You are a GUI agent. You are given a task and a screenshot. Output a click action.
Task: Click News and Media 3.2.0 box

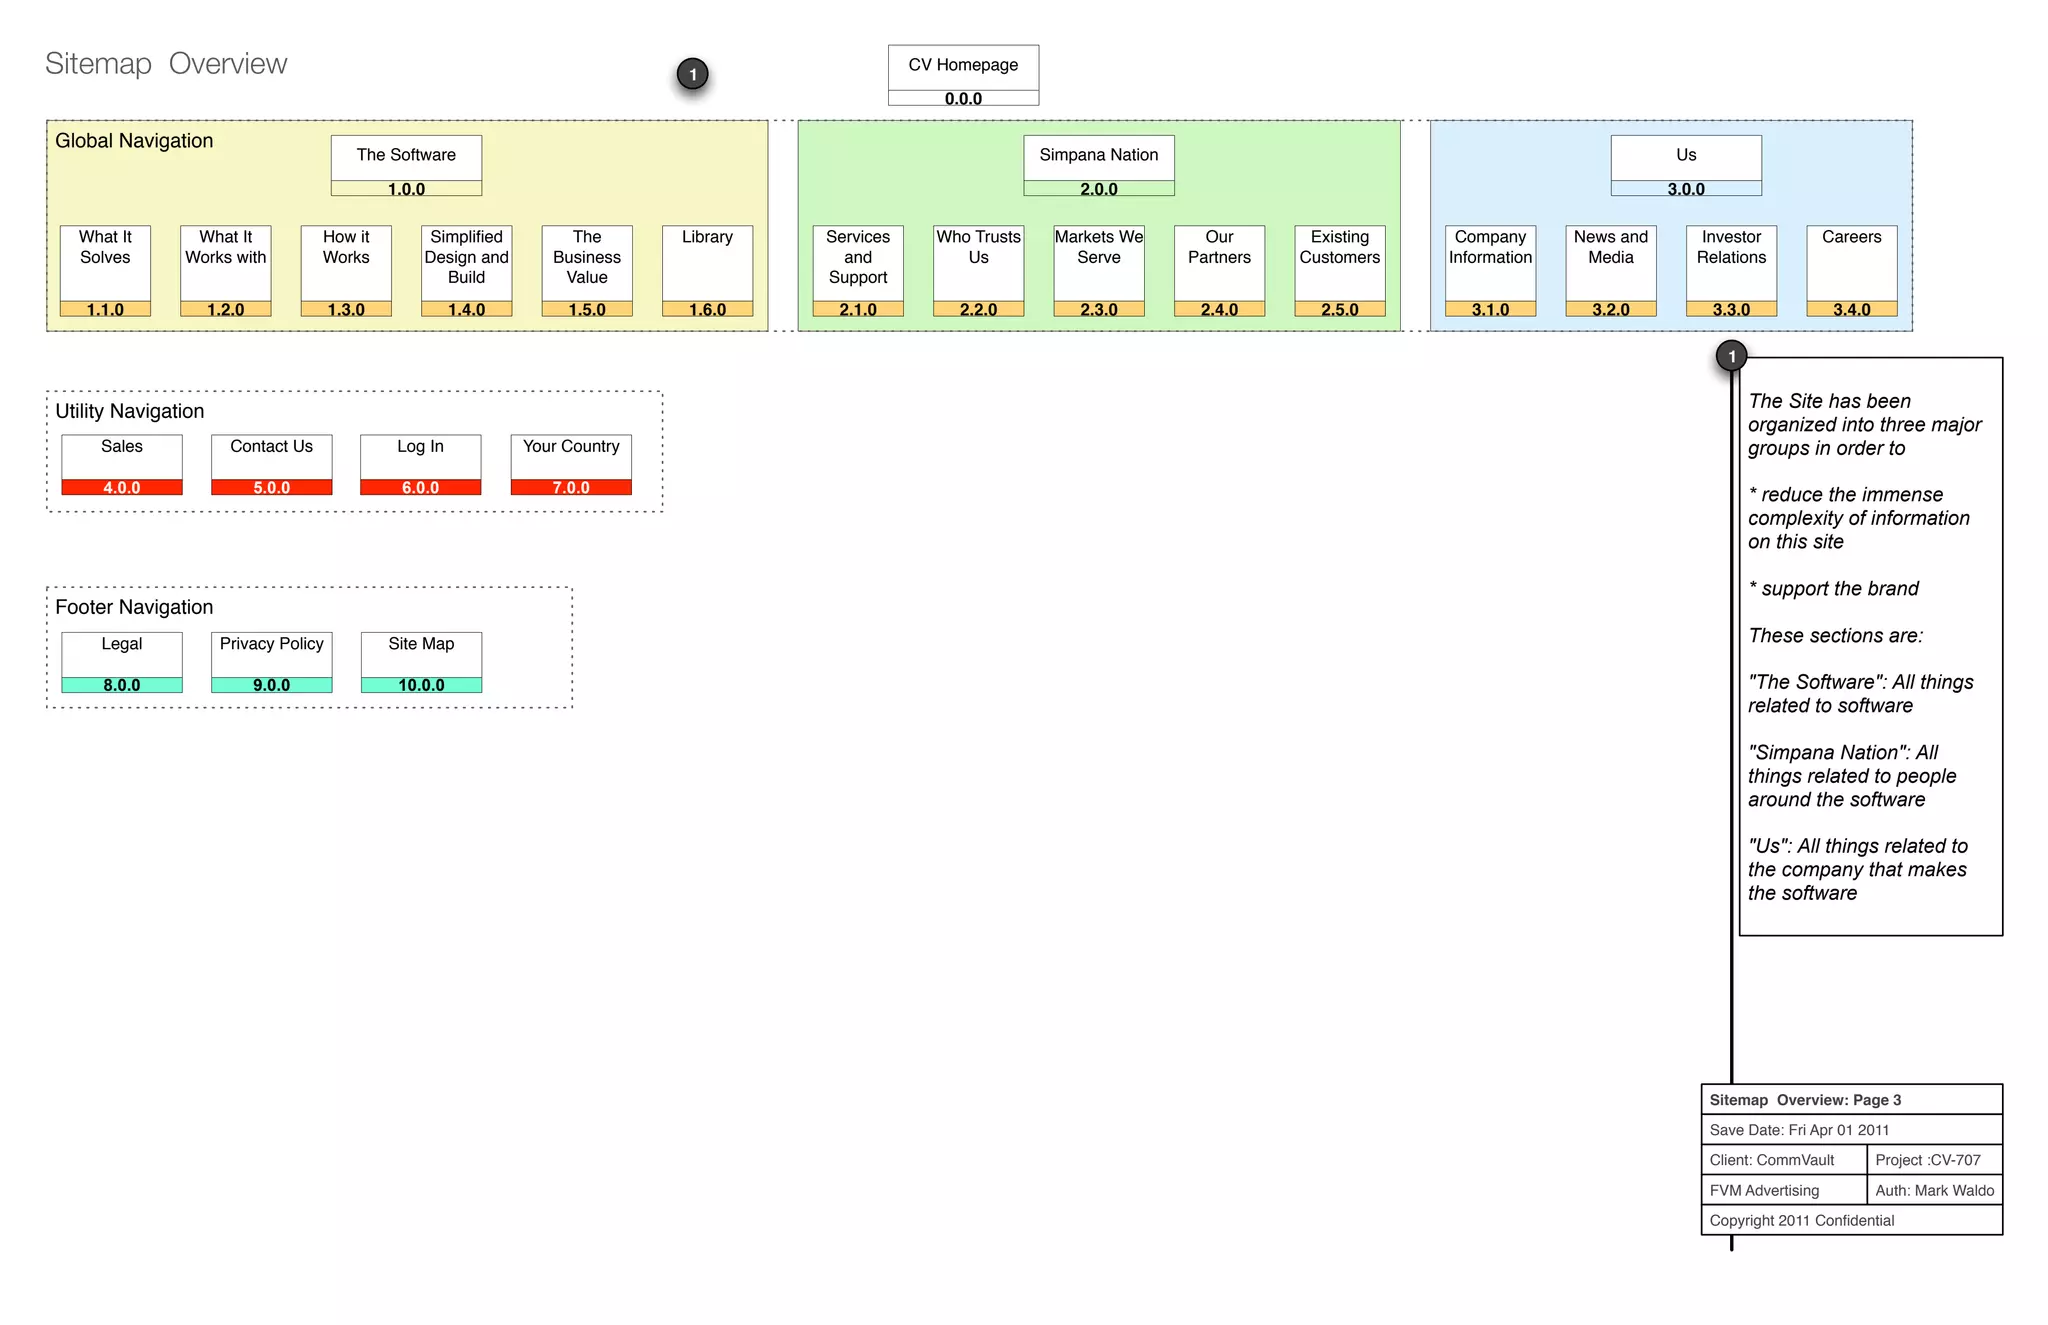click(1611, 271)
